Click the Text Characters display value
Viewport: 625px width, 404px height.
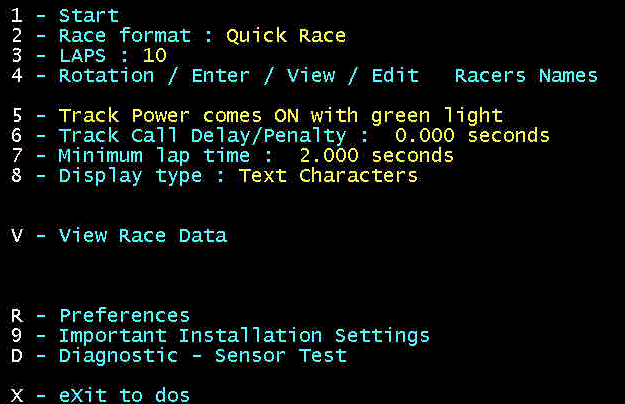[x=328, y=175]
